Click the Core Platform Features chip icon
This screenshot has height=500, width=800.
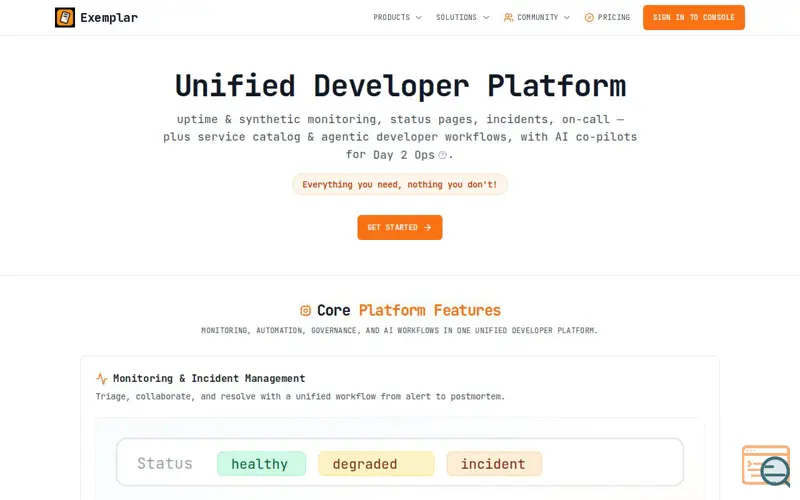pyautogui.click(x=305, y=310)
